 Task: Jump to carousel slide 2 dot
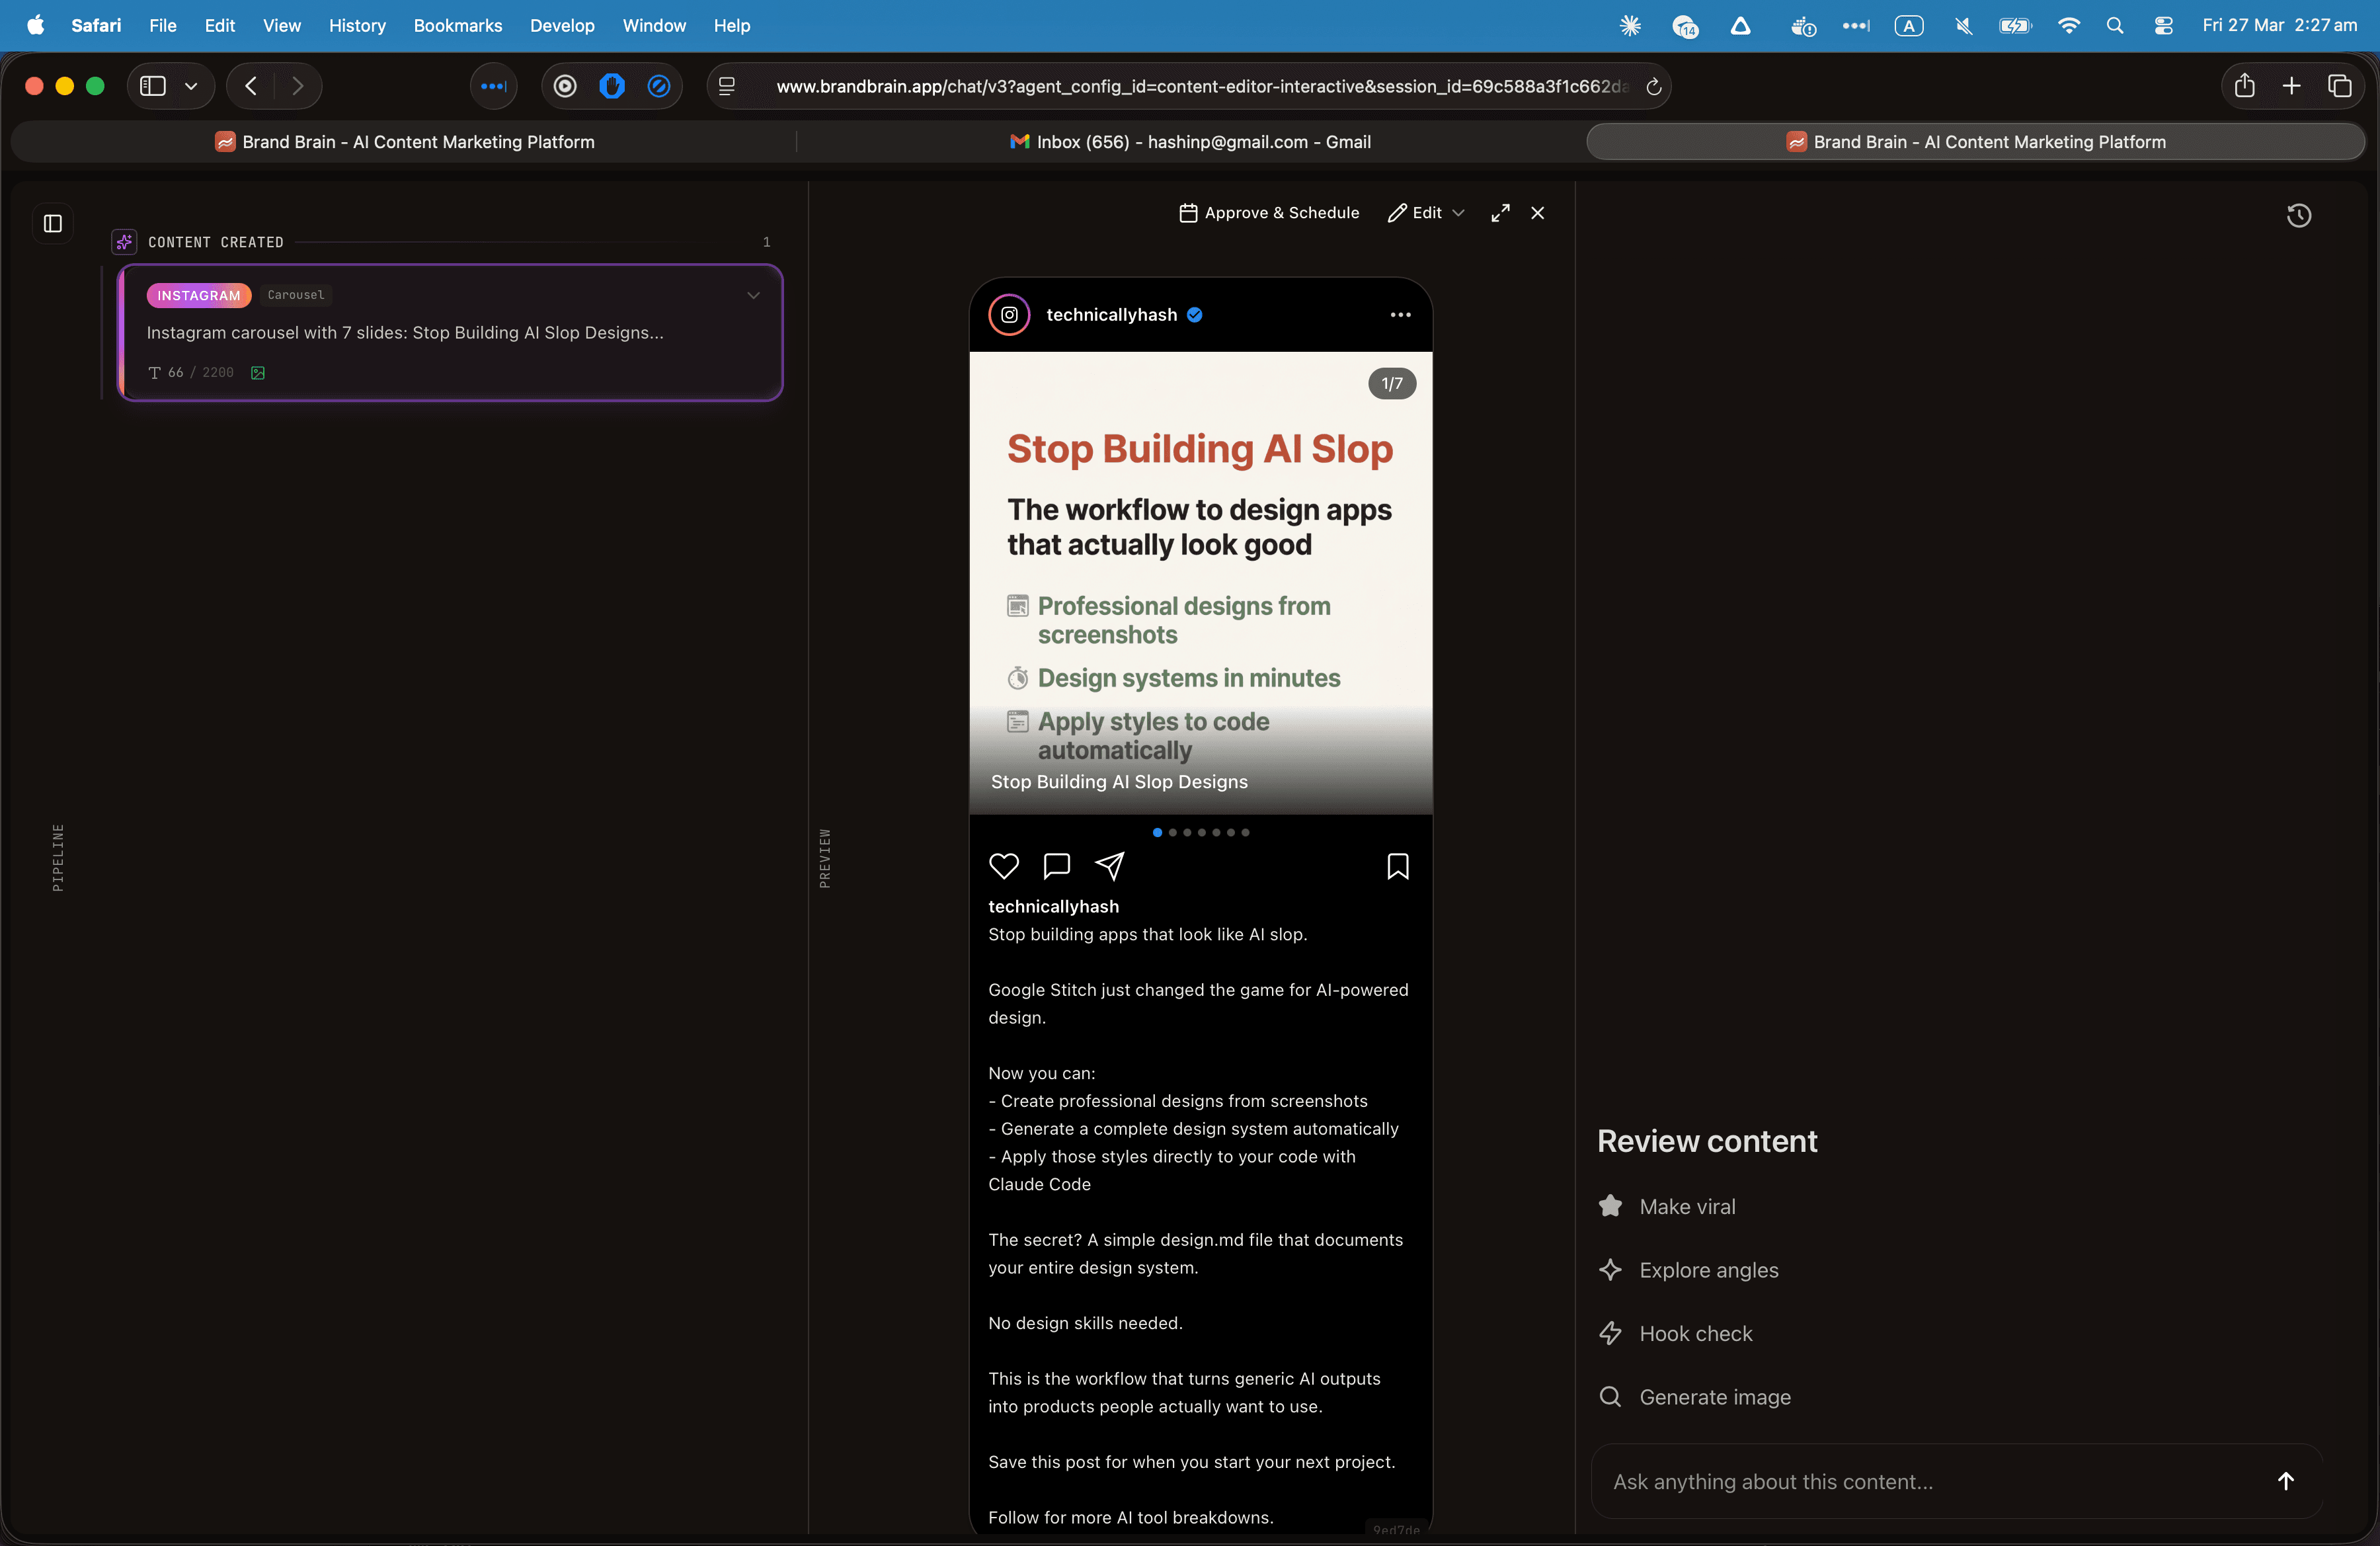click(x=1172, y=833)
